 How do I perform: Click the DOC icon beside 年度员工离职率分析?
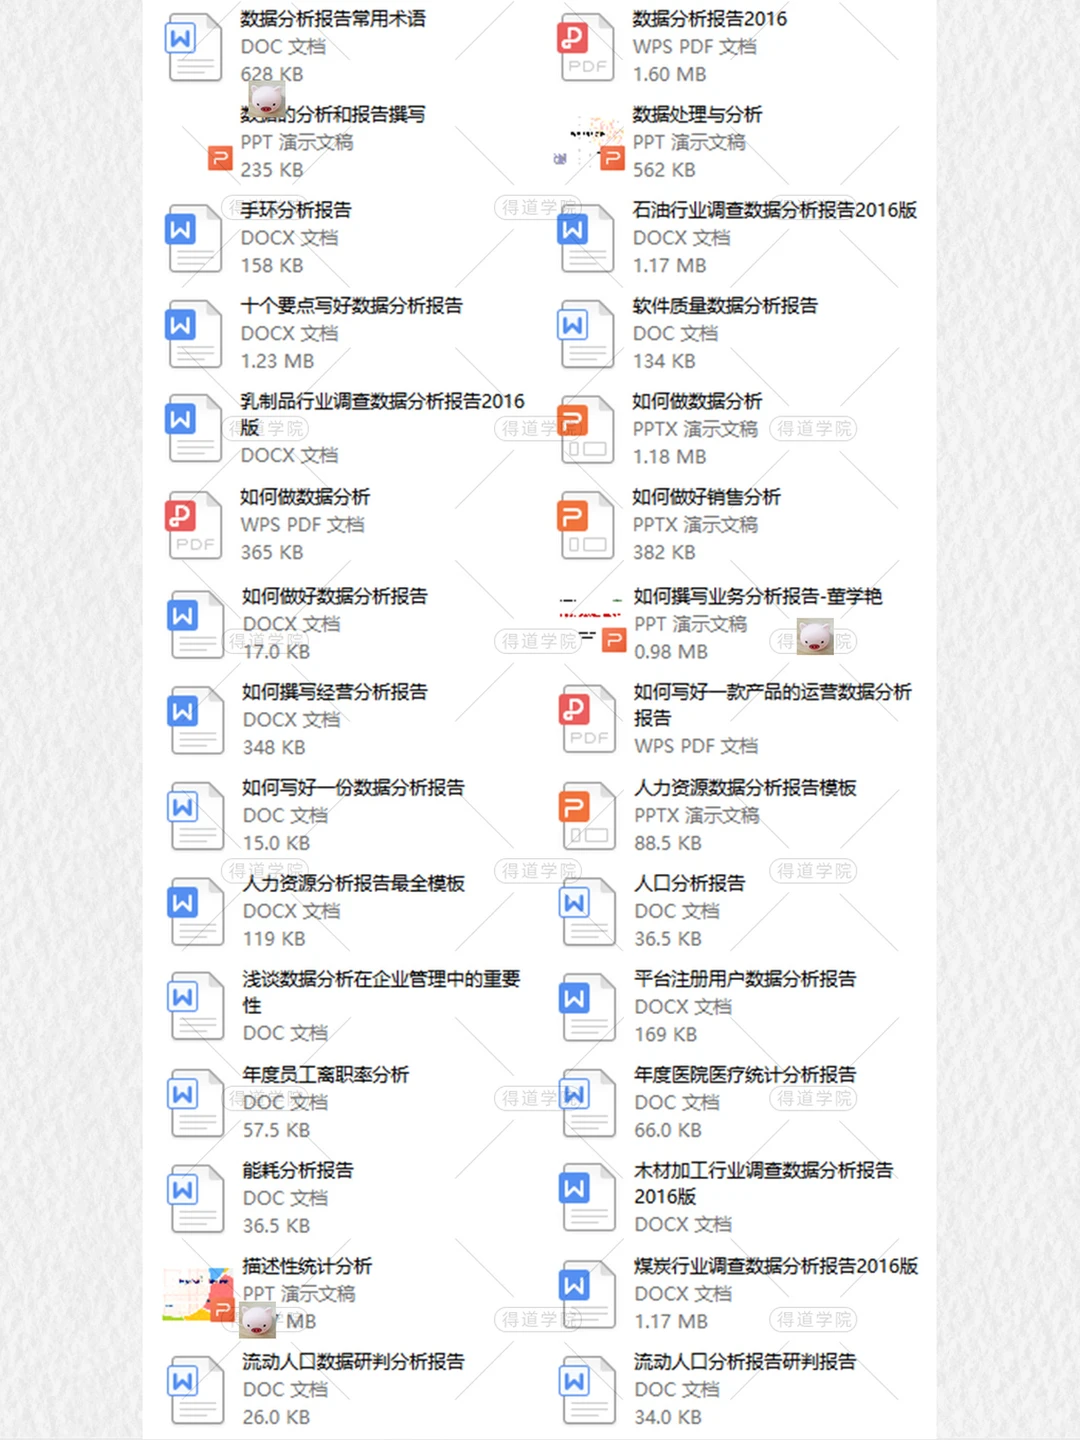click(x=193, y=1101)
